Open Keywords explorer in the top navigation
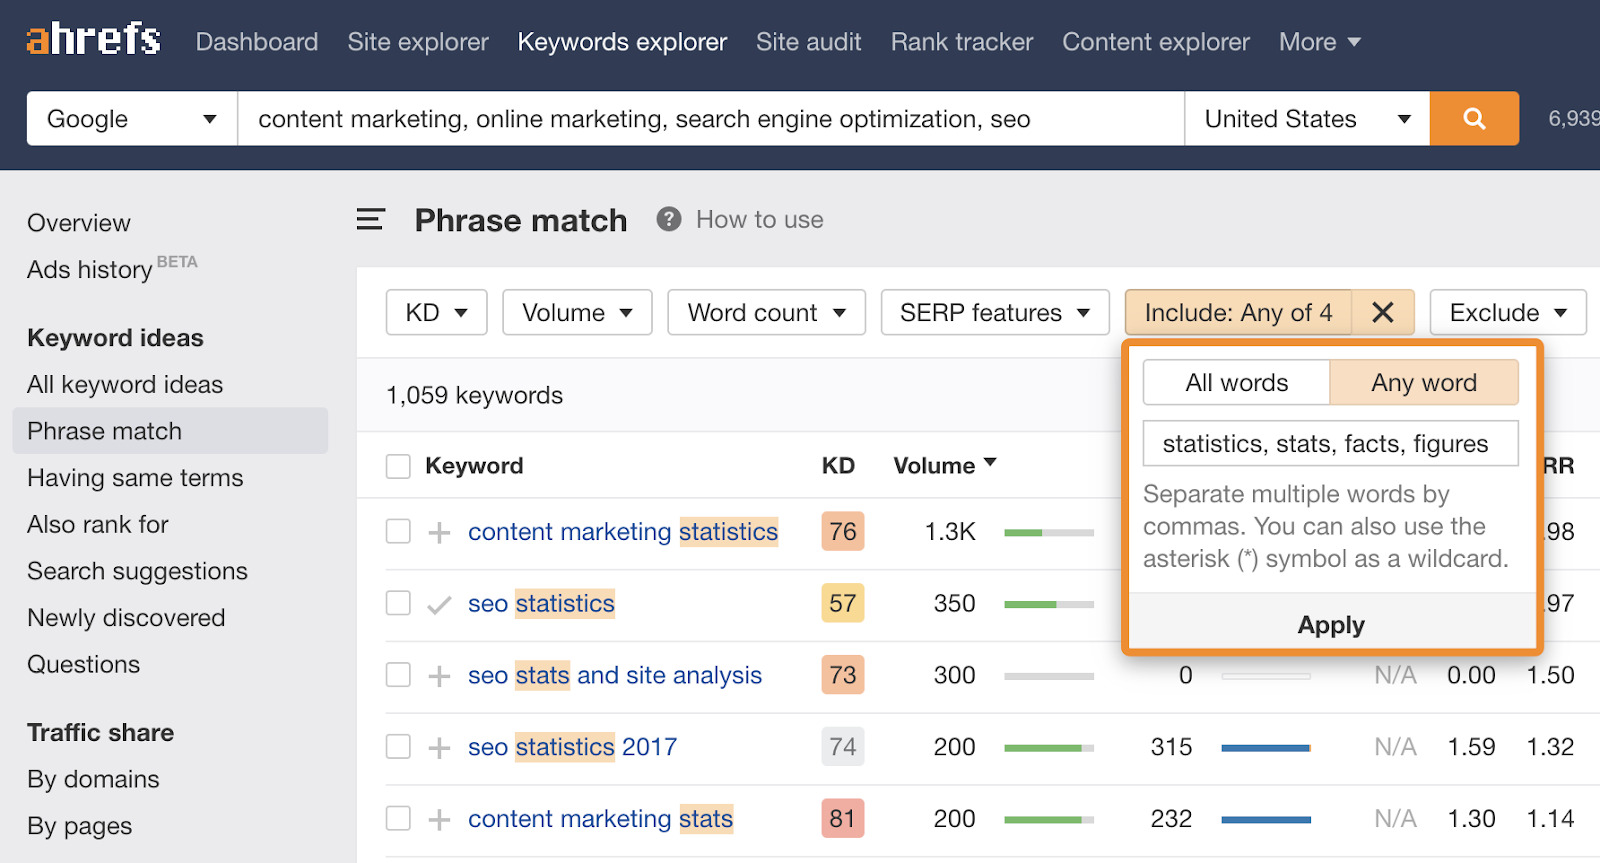 pos(622,42)
